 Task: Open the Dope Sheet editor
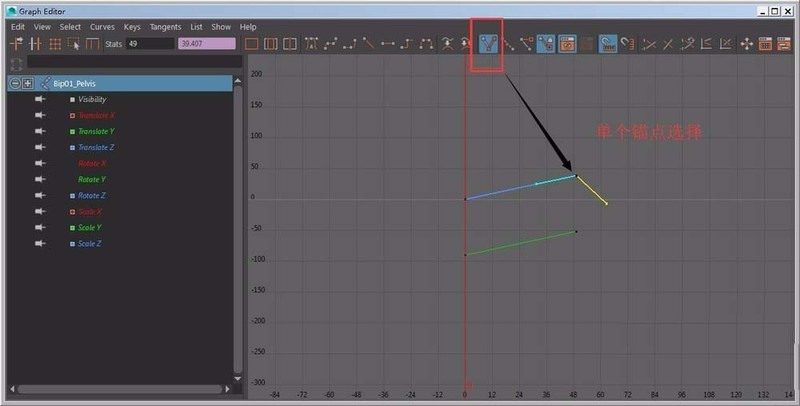click(x=765, y=44)
